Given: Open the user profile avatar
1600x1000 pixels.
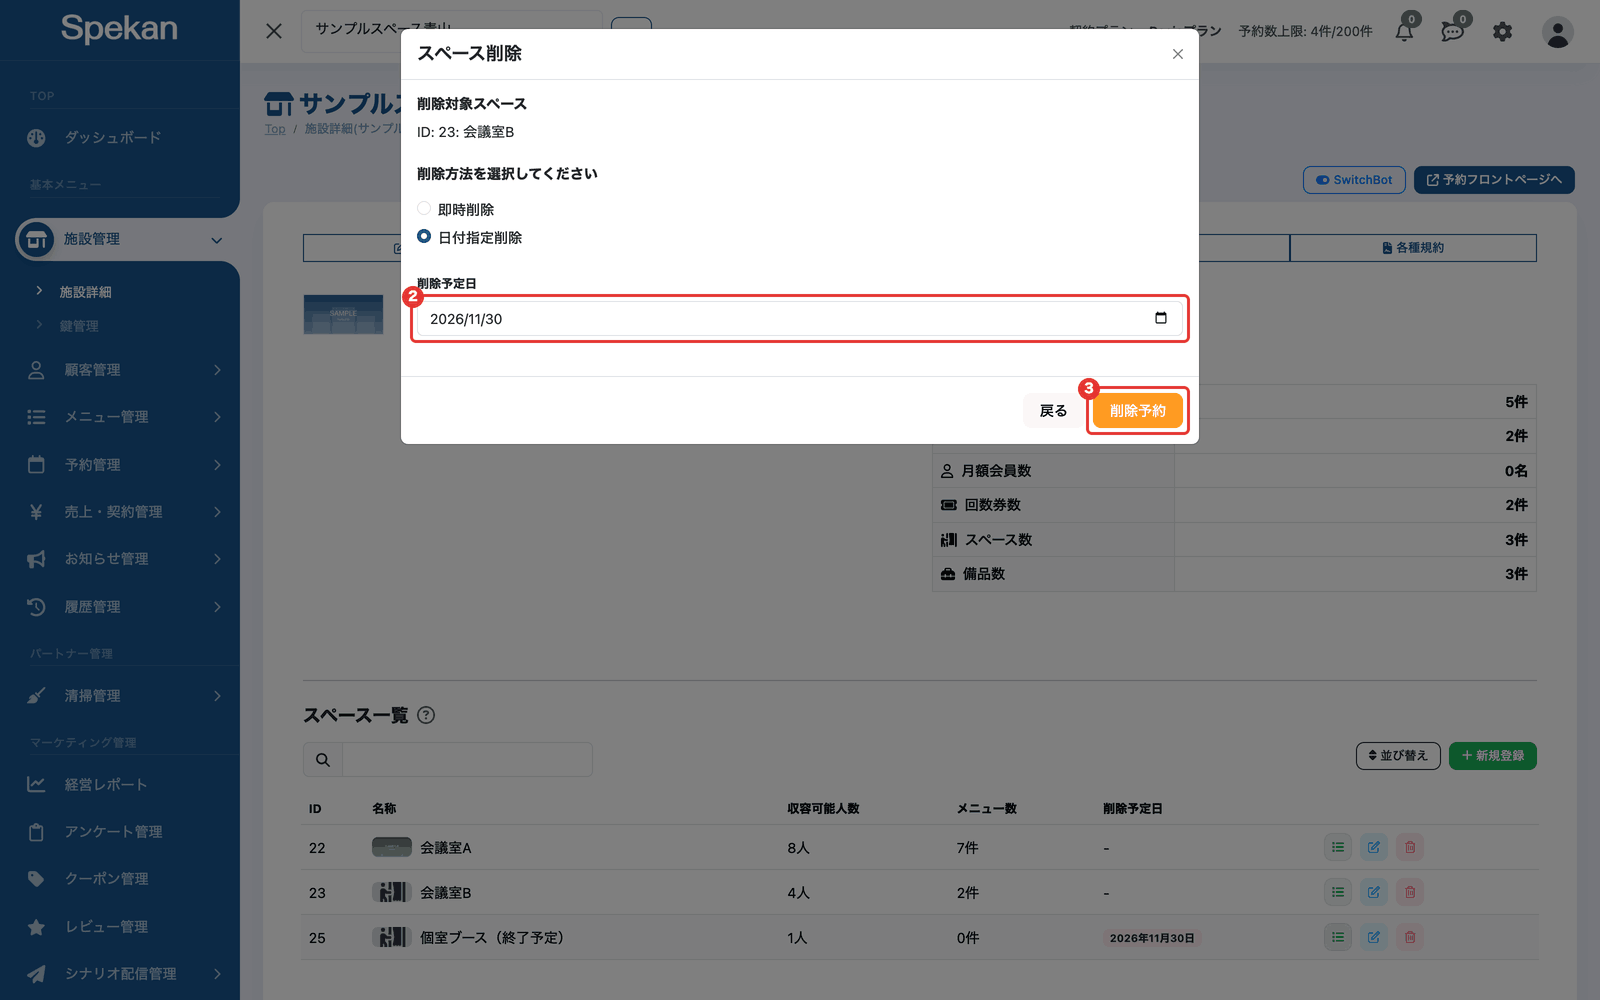Looking at the screenshot, I should 1557,32.
